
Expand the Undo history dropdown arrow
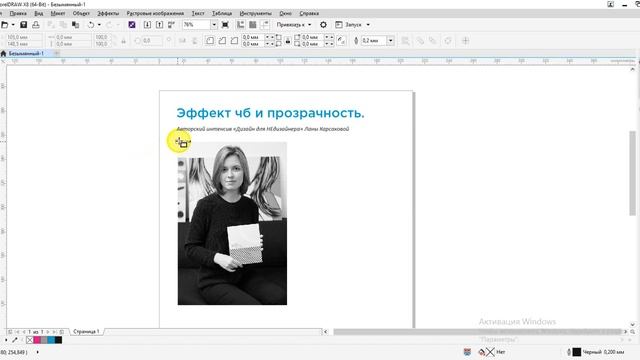pos(99,25)
